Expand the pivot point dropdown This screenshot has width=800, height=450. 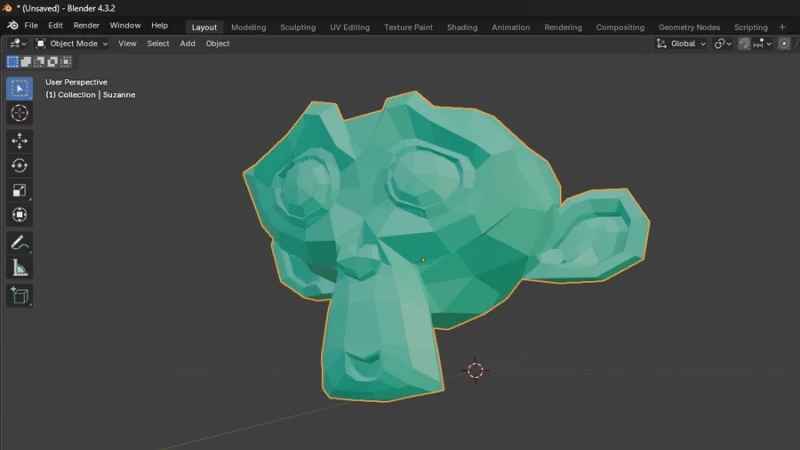coord(723,43)
